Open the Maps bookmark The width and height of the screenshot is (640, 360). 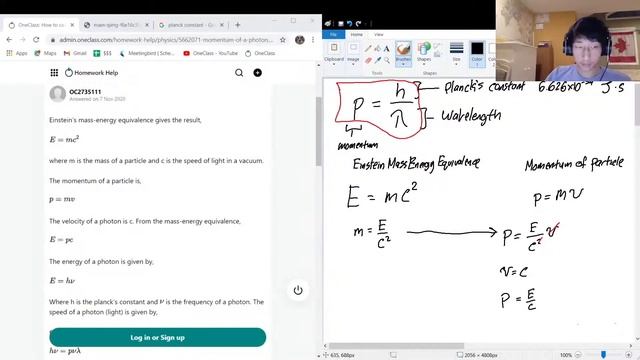pyautogui.click(x=45, y=53)
